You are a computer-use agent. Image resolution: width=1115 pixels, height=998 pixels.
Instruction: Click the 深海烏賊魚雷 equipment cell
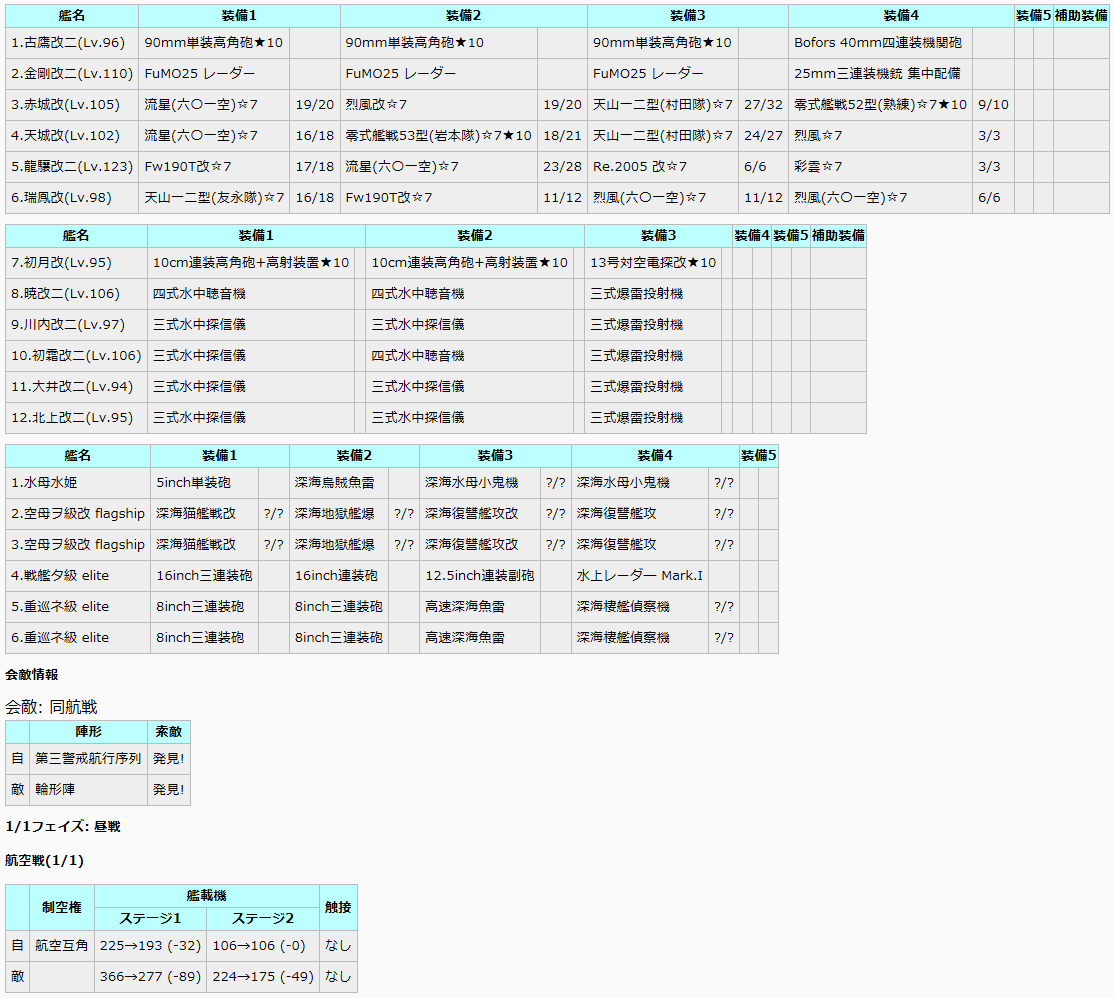(x=335, y=483)
